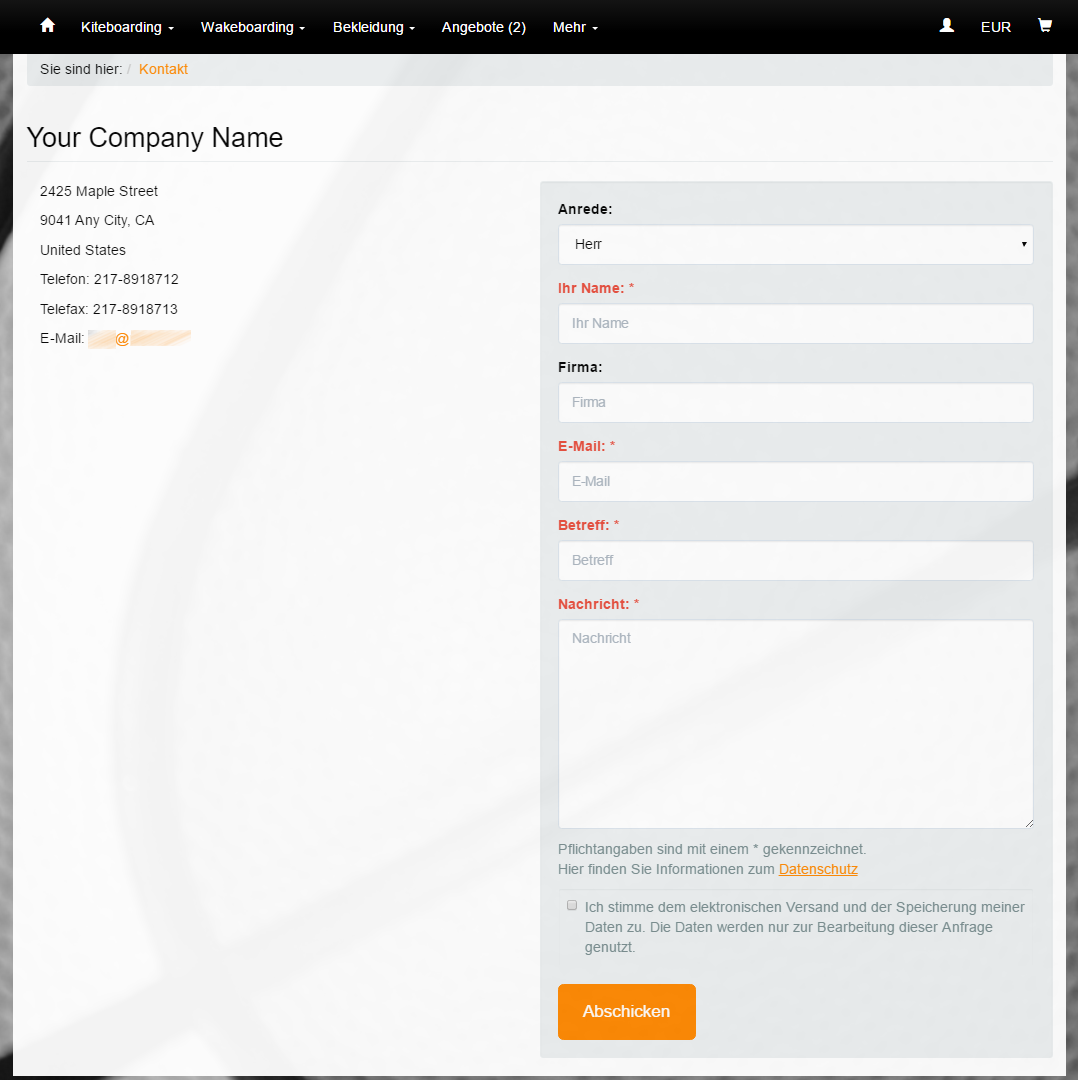The height and width of the screenshot is (1080, 1078).
Task: Focus the Ihr Name input field
Action: click(796, 324)
